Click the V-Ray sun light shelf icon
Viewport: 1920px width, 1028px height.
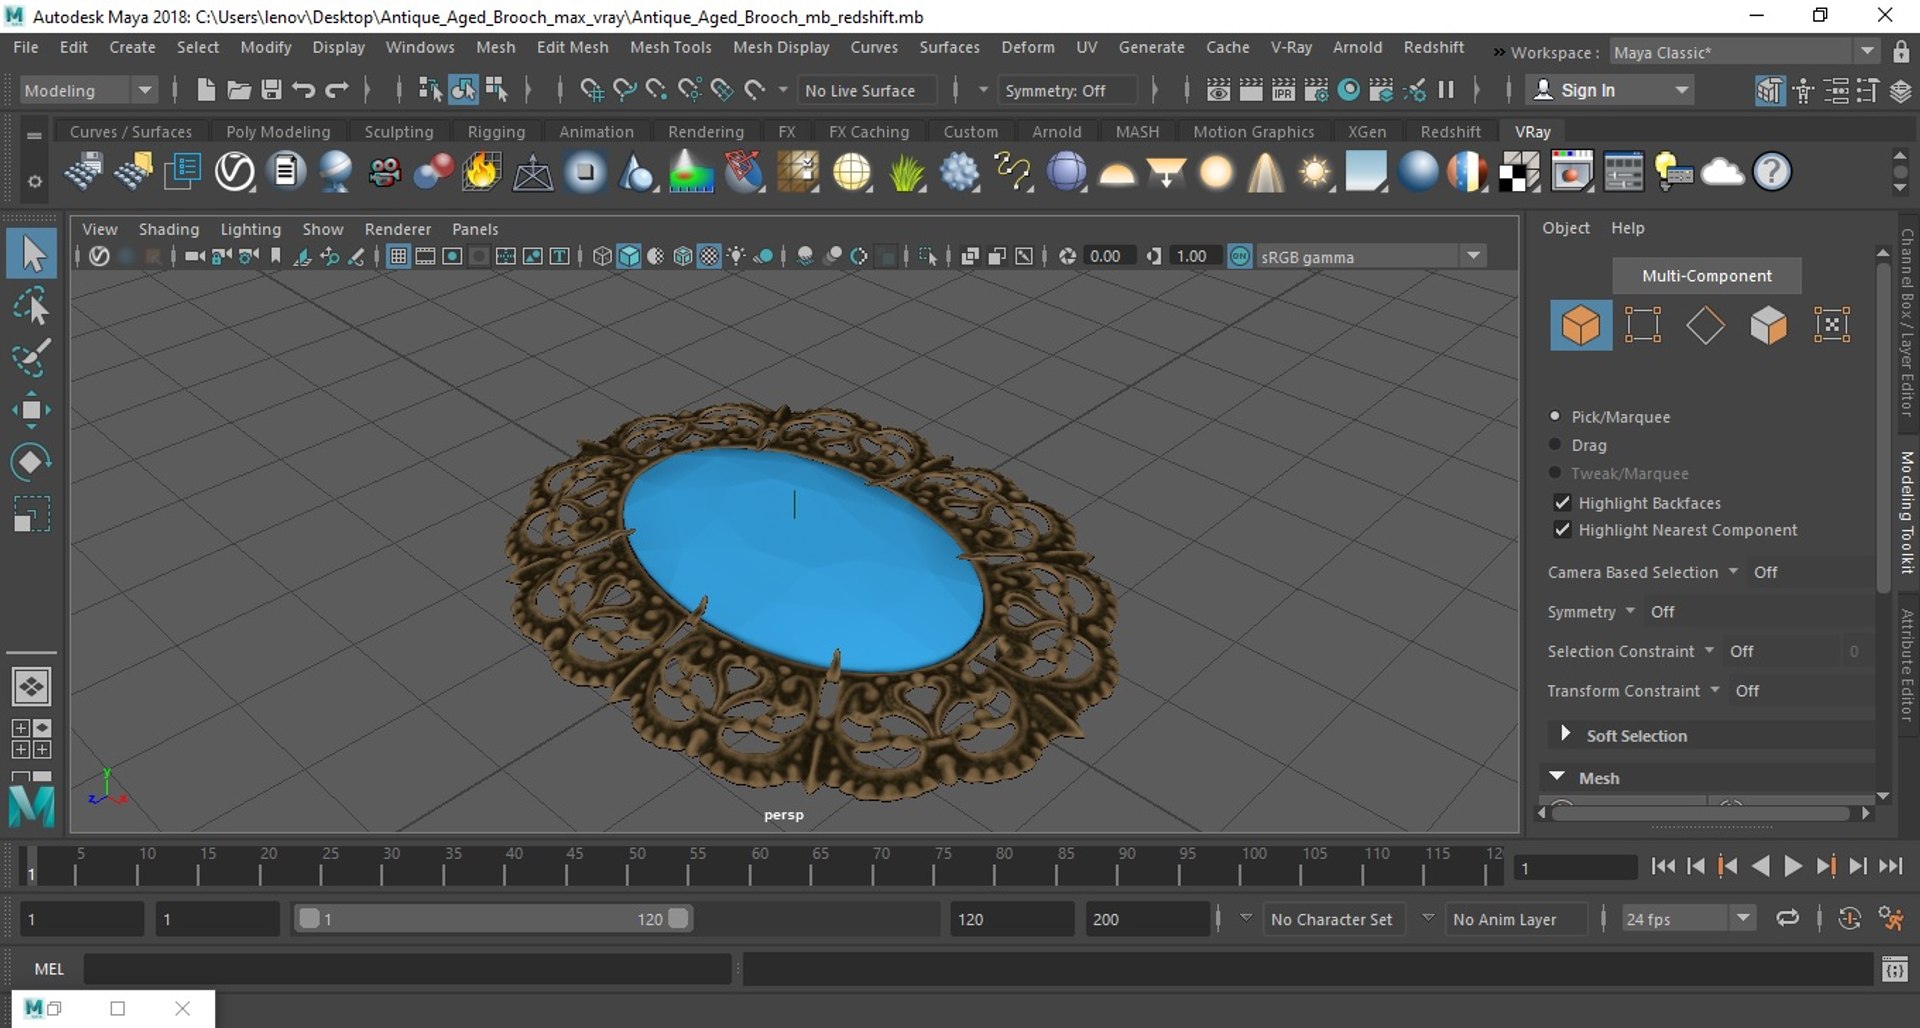pyautogui.click(x=1315, y=172)
